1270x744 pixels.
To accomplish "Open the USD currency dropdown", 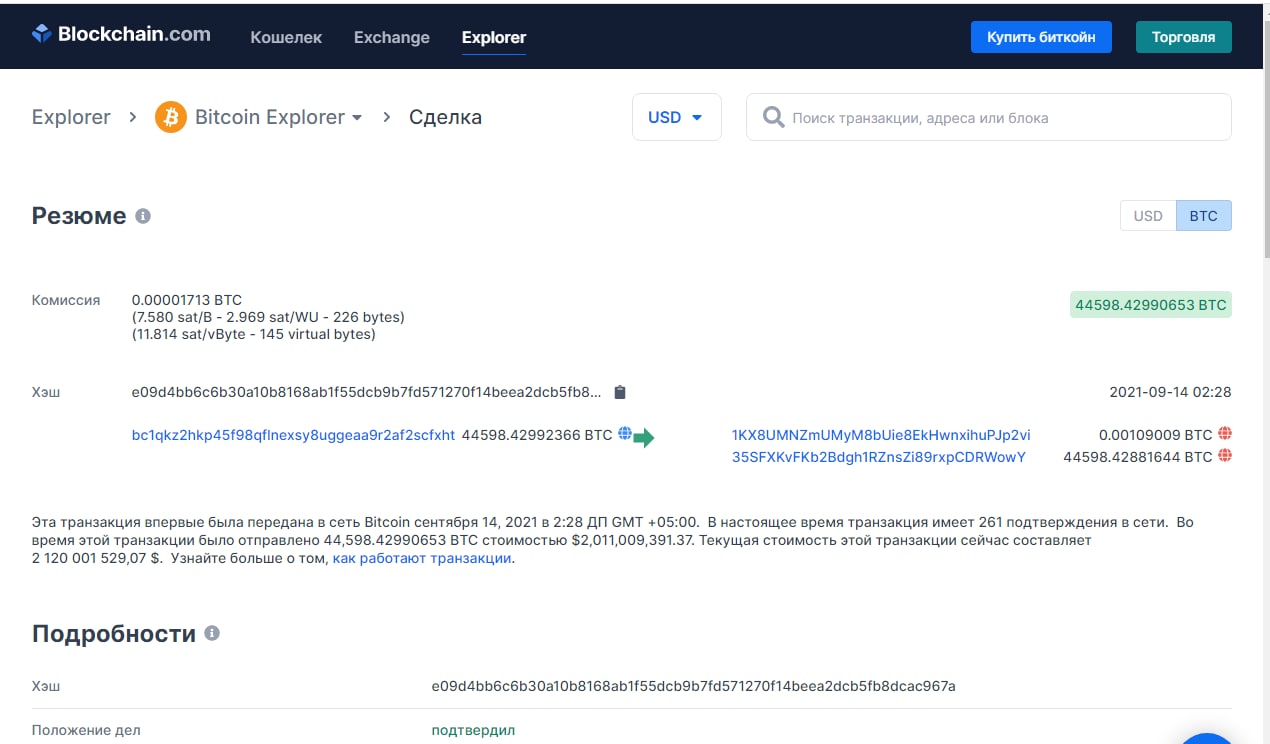I will pyautogui.click(x=676, y=117).
